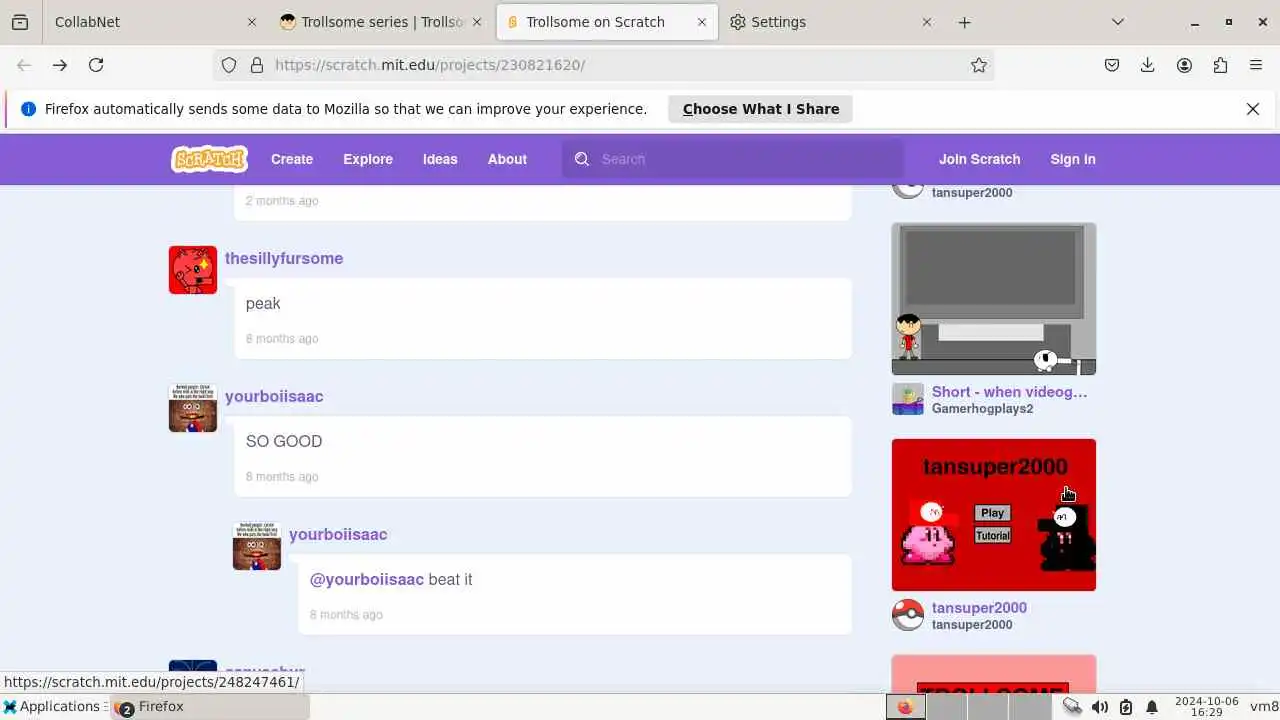This screenshot has width=1280, height=720.
Task: Click the 'SO GOOD' comment text
Action: [284, 441]
